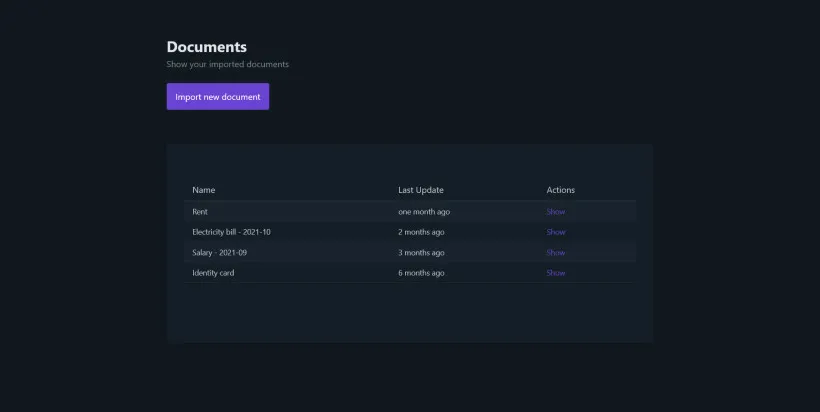Open Show link for Identity card
The width and height of the screenshot is (820, 412).
(x=555, y=273)
